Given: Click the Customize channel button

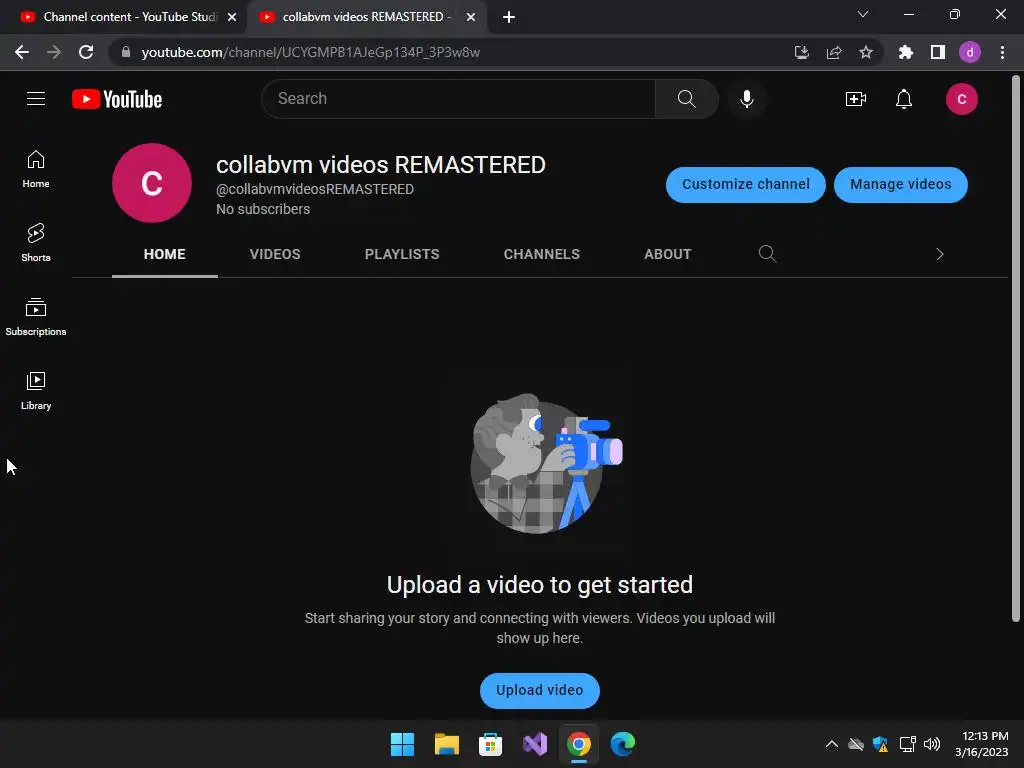Looking at the screenshot, I should click(746, 185).
